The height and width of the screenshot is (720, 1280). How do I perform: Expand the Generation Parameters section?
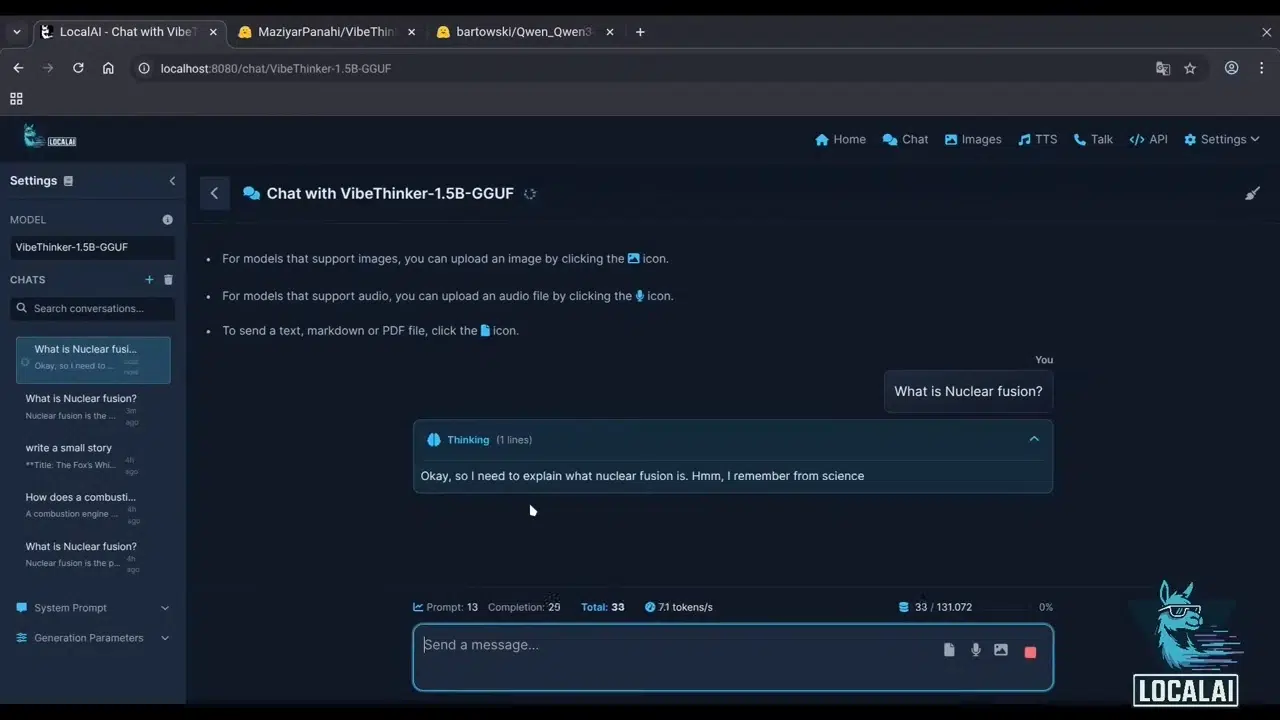(93, 638)
